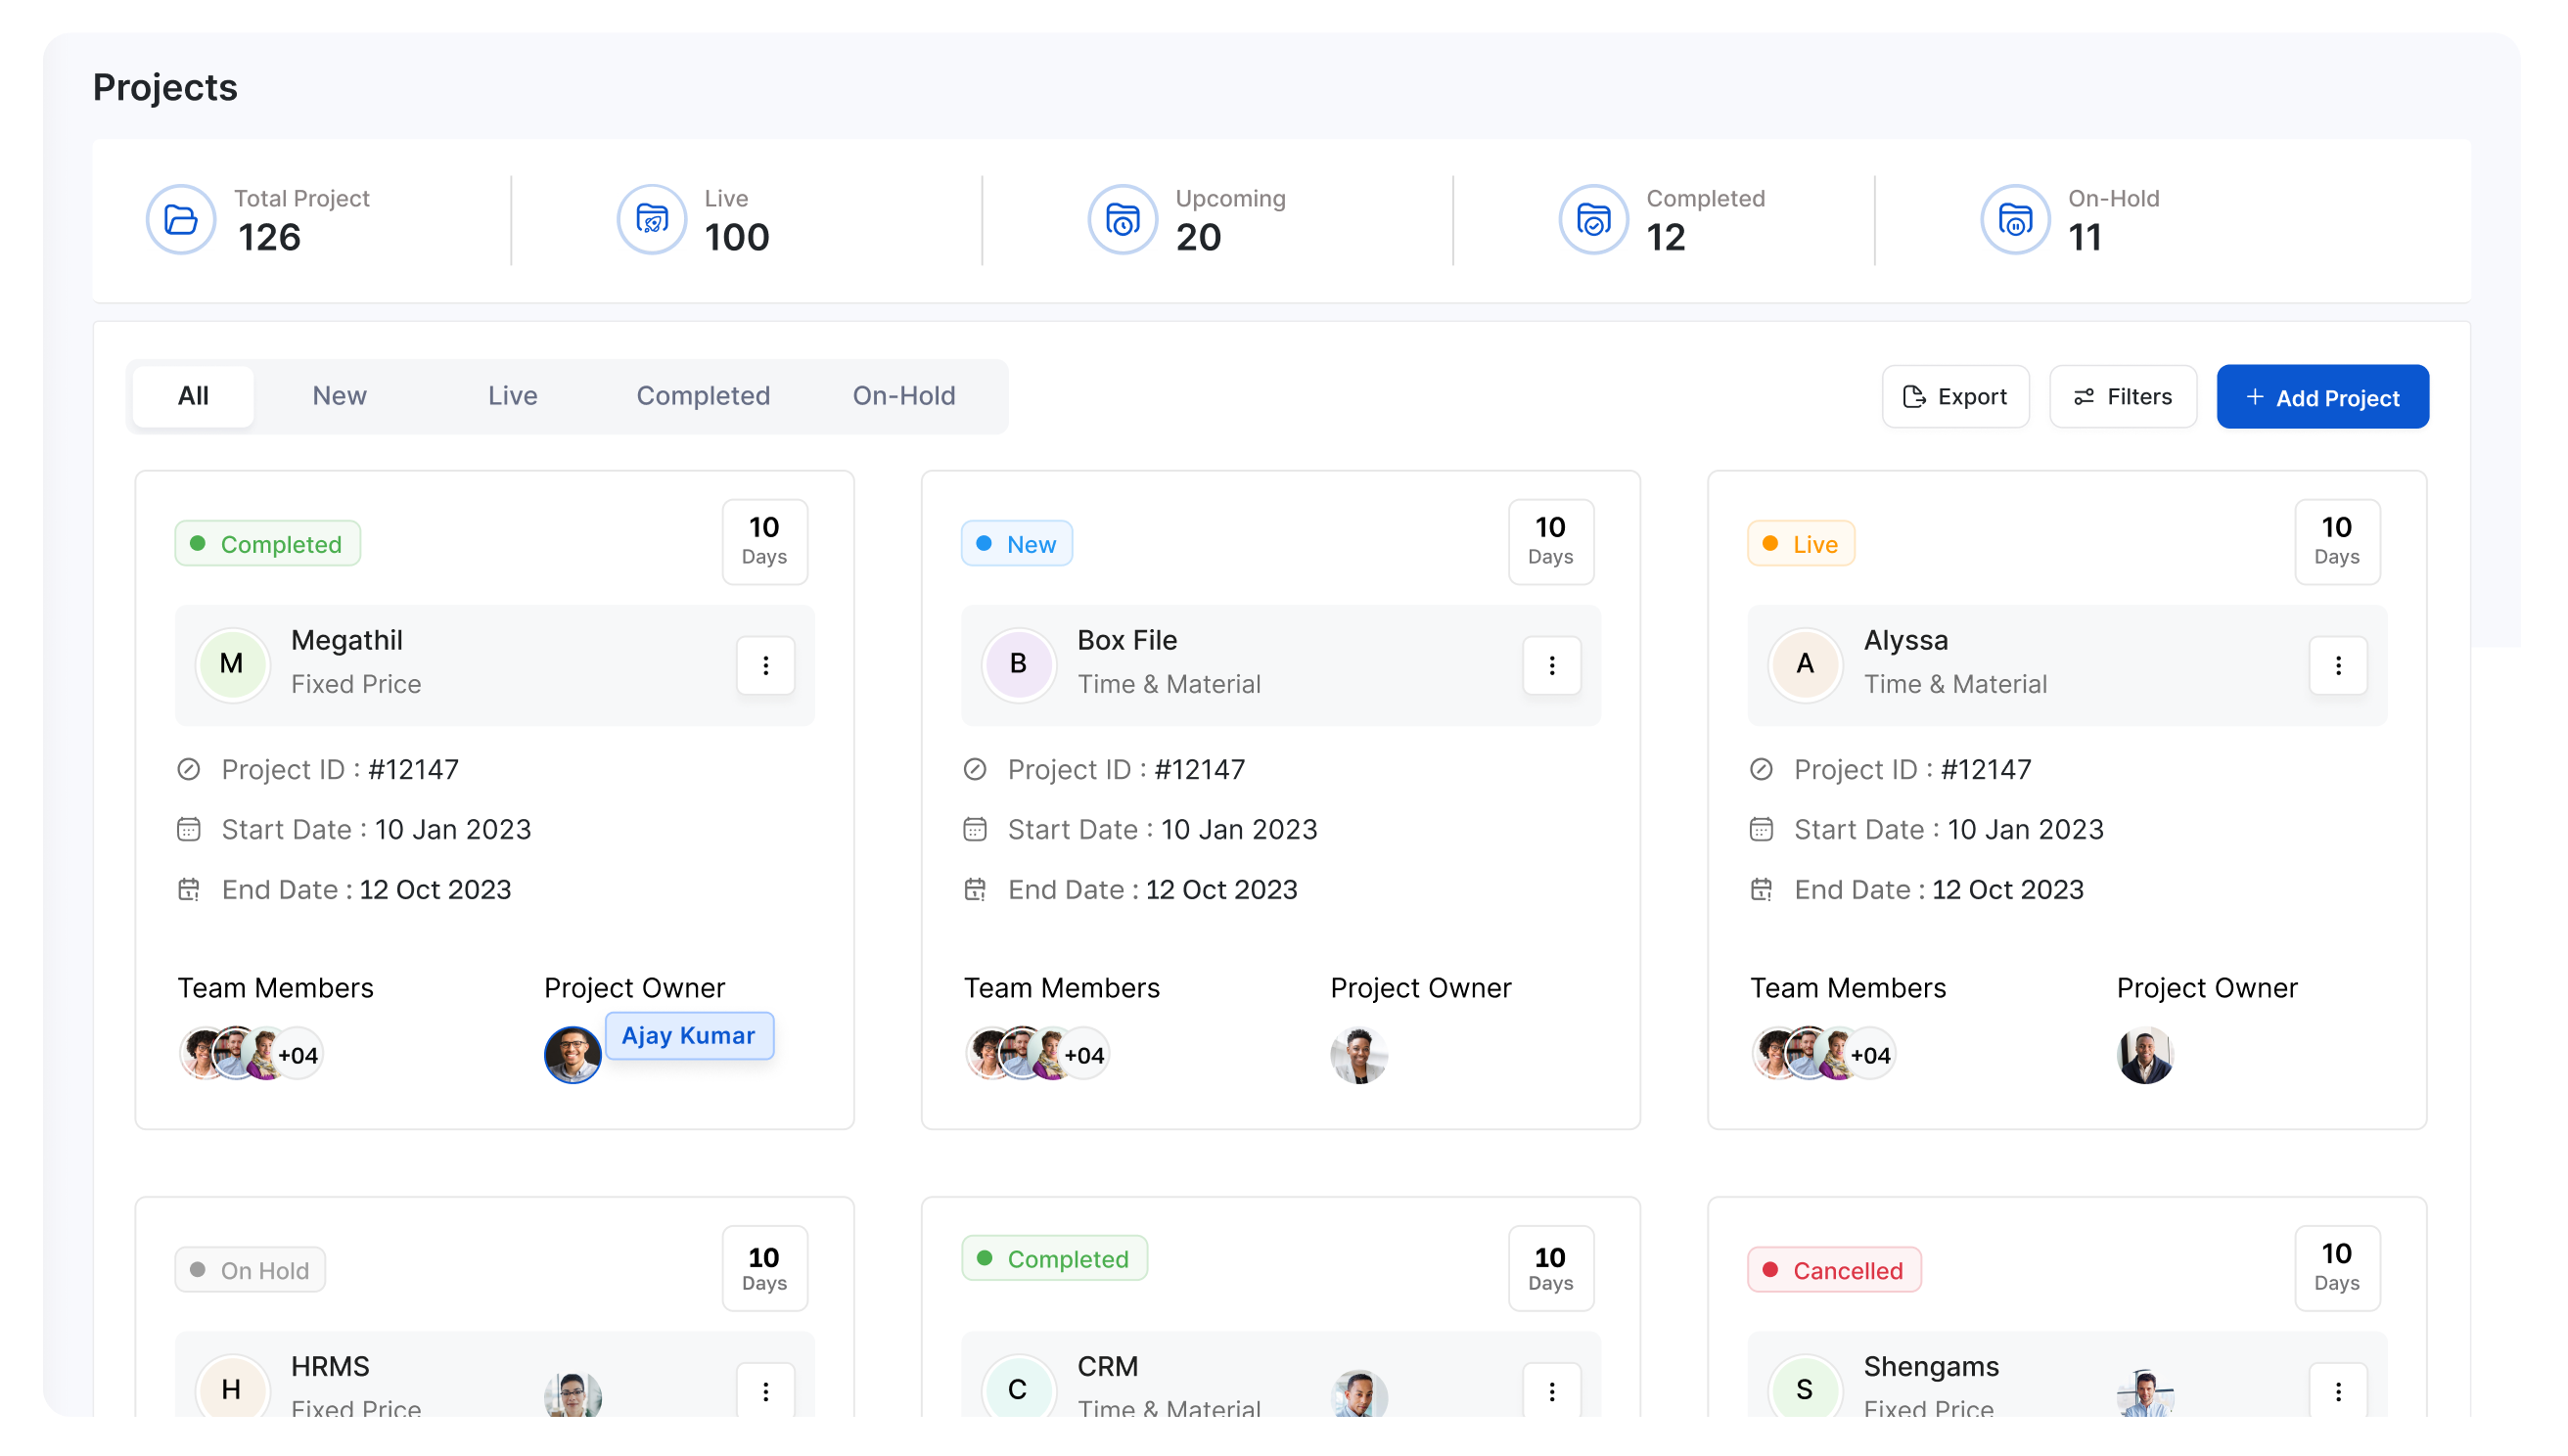Click the New status badge on Box File
2568x1456 pixels.
(x=1017, y=544)
